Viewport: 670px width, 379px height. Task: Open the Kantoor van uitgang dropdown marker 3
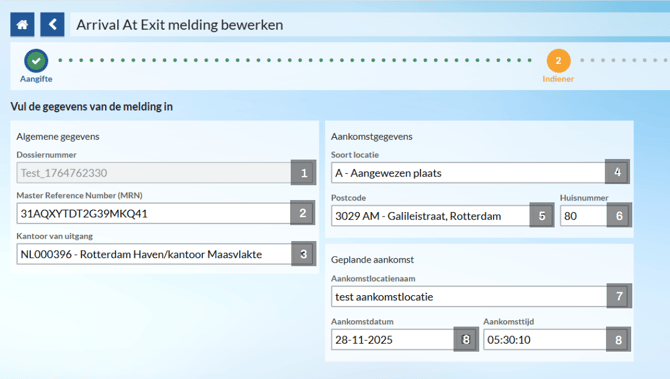point(303,254)
